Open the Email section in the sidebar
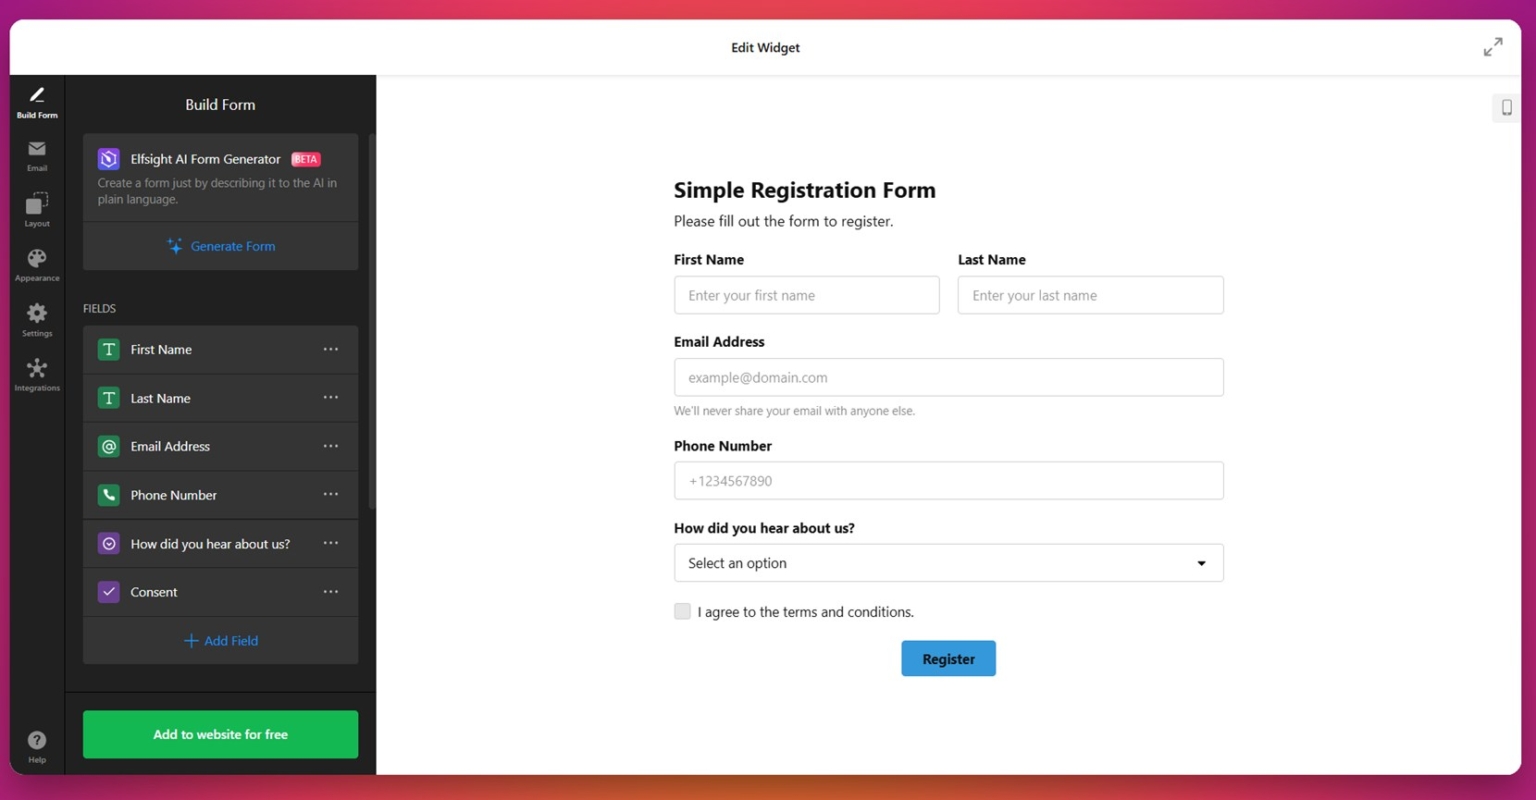This screenshot has width=1536, height=800. pos(36,155)
